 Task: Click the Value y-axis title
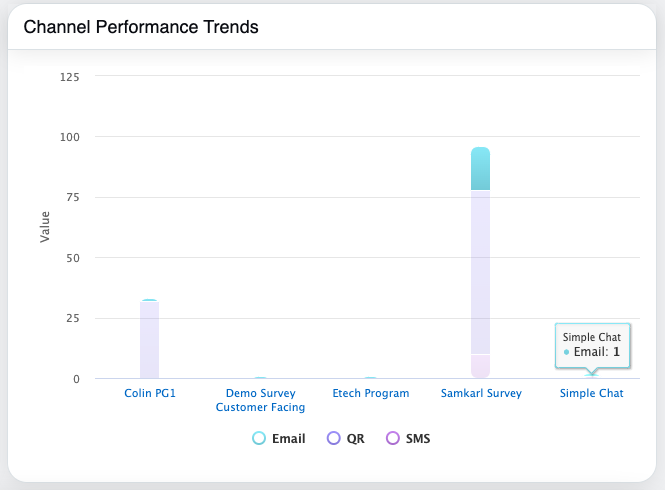coord(45,227)
